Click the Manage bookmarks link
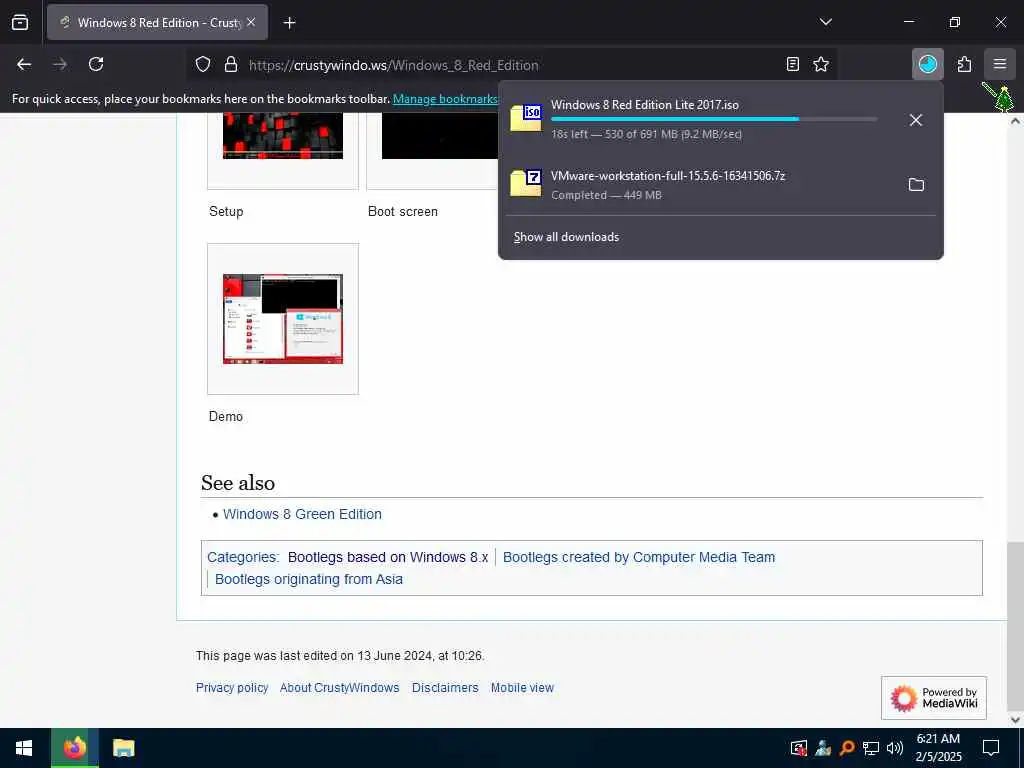The image size is (1024, 768). coord(445,99)
